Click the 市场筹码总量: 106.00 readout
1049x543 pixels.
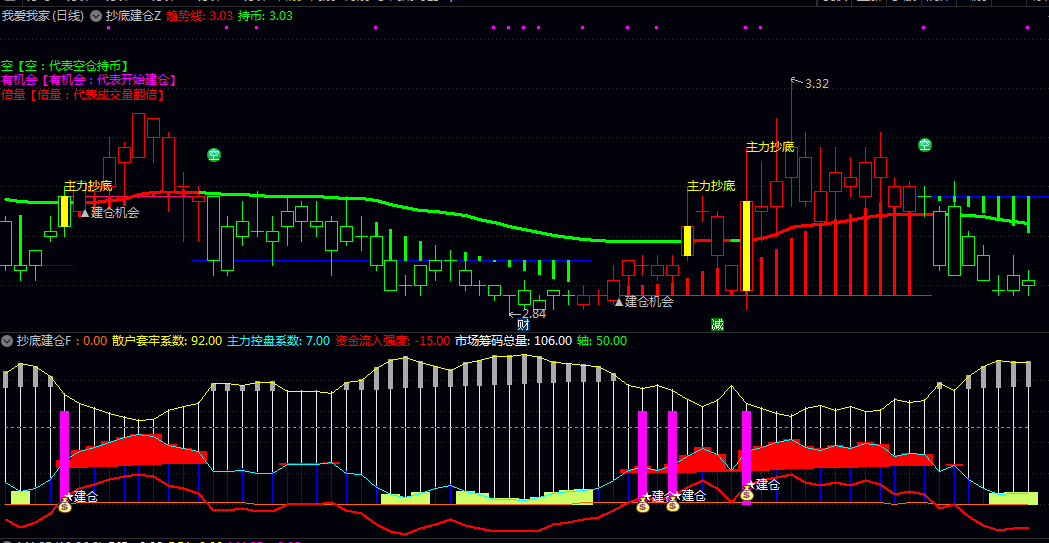[x=513, y=341]
